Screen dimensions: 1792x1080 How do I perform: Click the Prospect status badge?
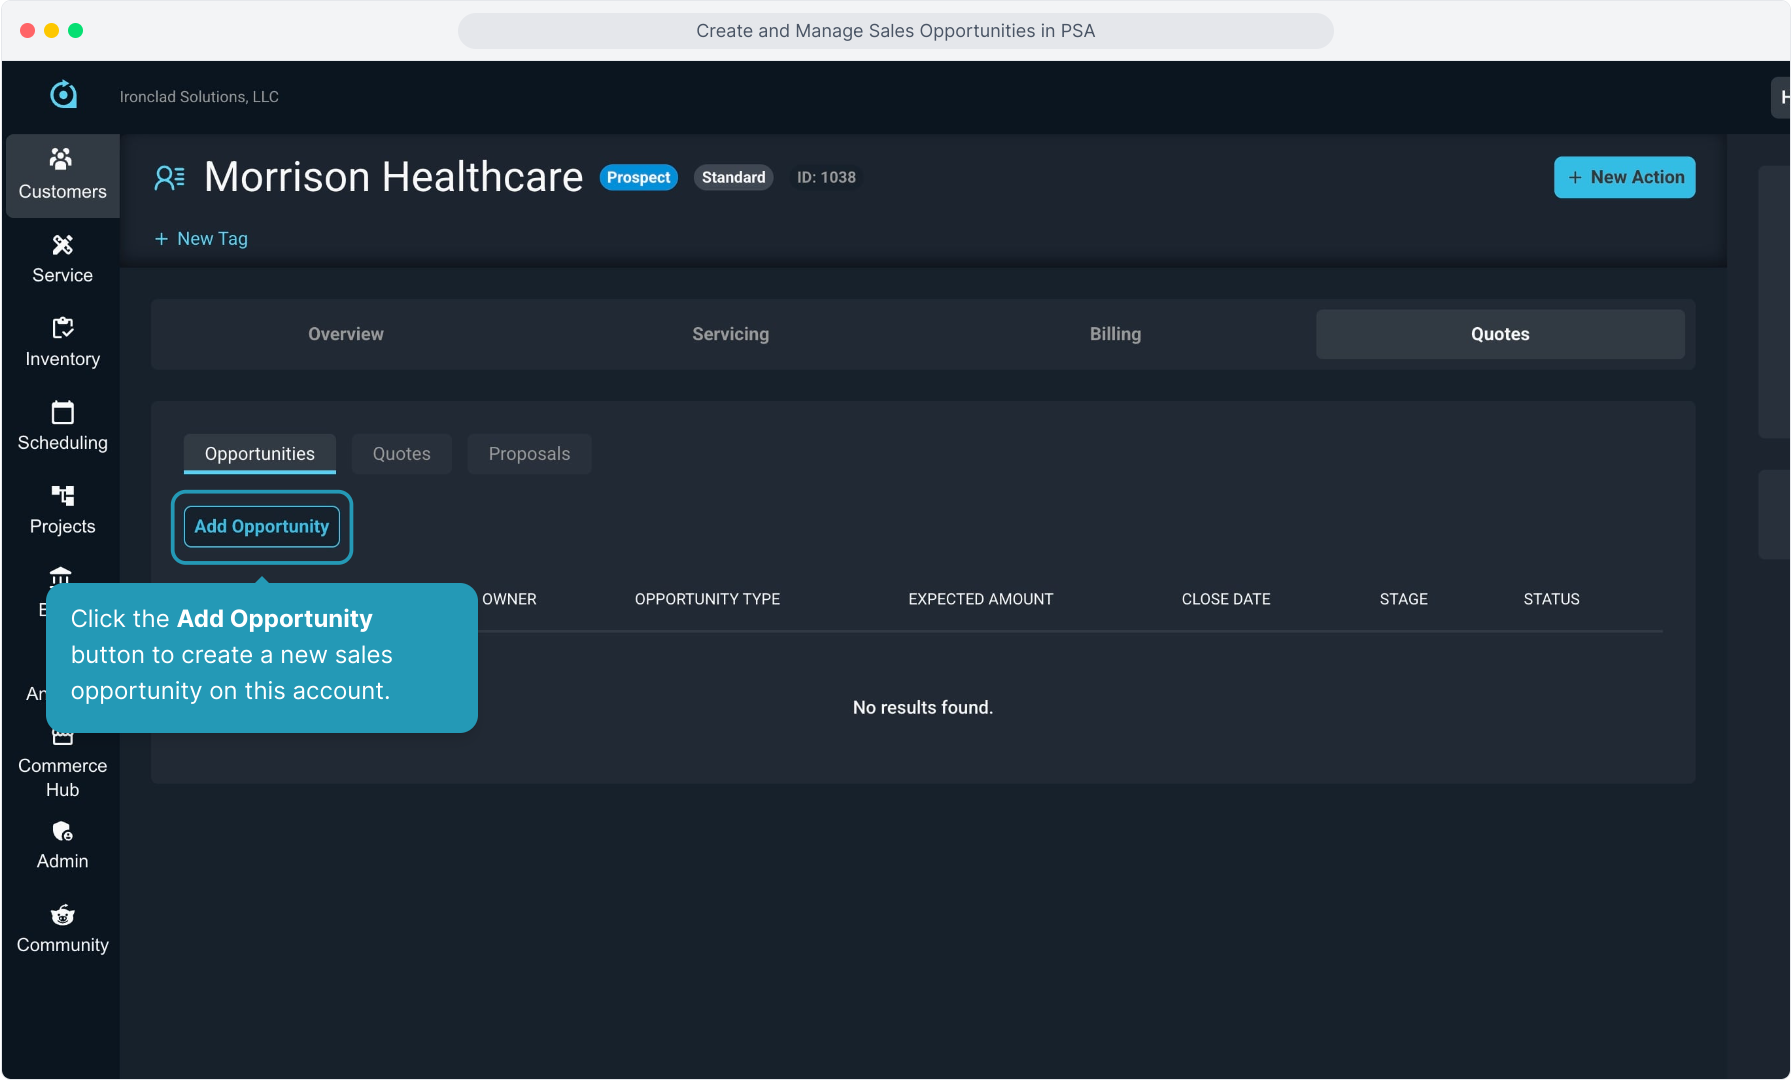pos(638,177)
